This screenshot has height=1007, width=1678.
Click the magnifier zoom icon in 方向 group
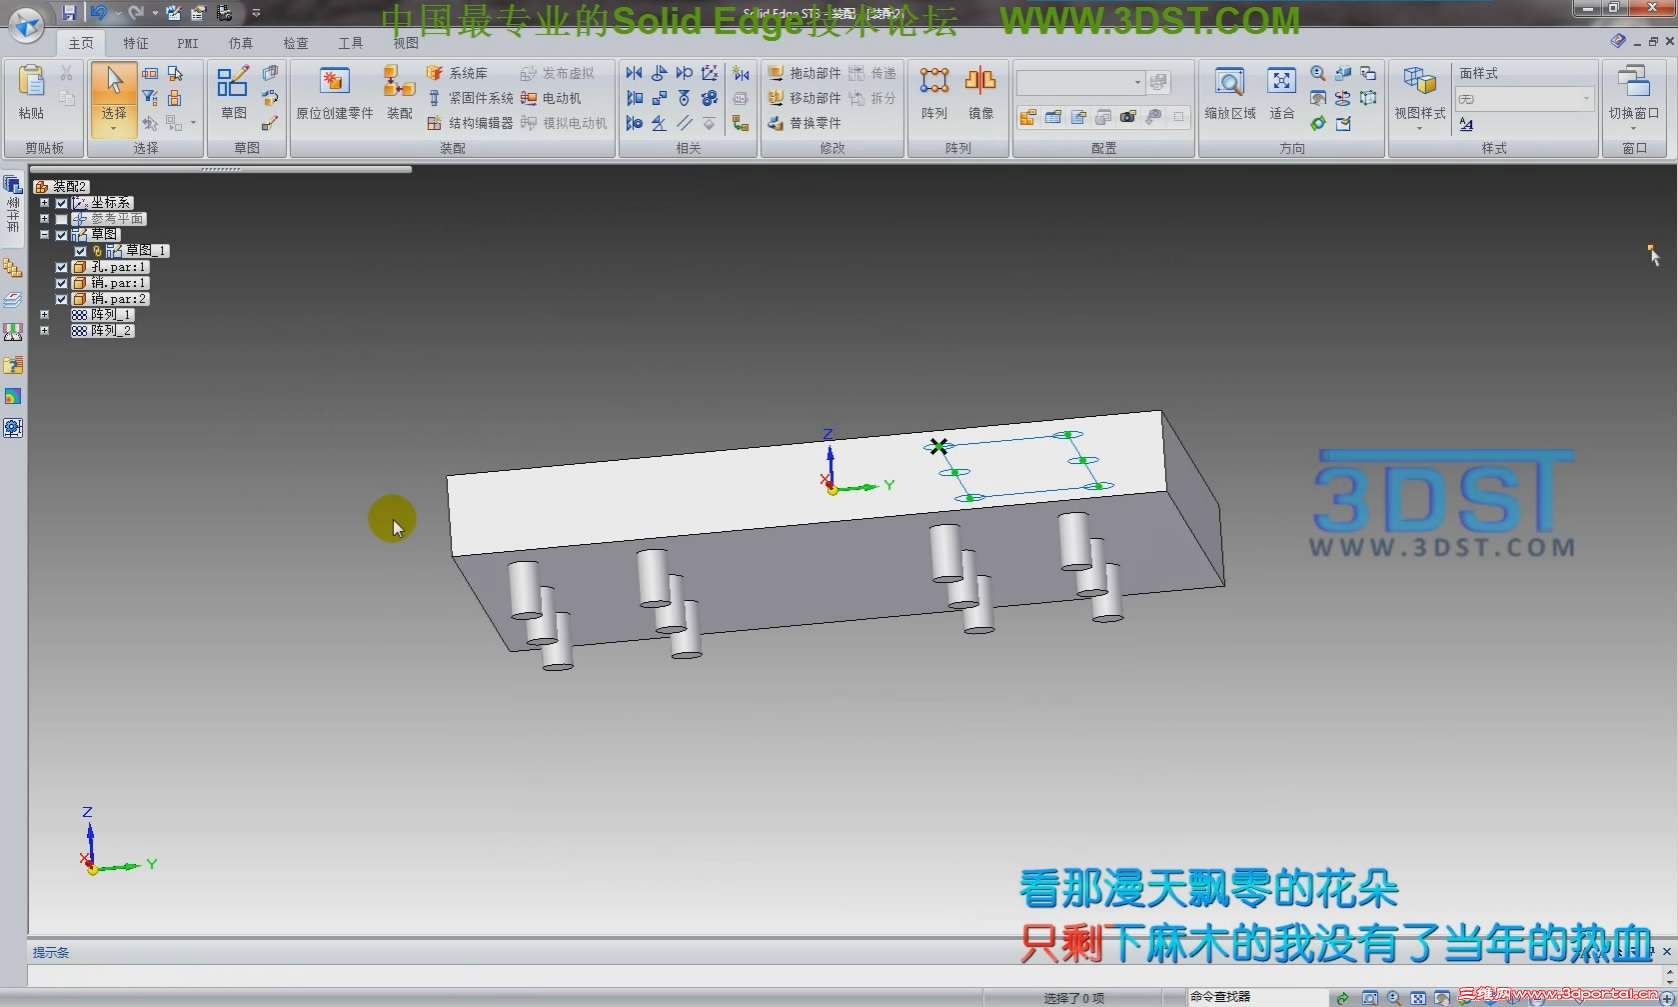1318,73
